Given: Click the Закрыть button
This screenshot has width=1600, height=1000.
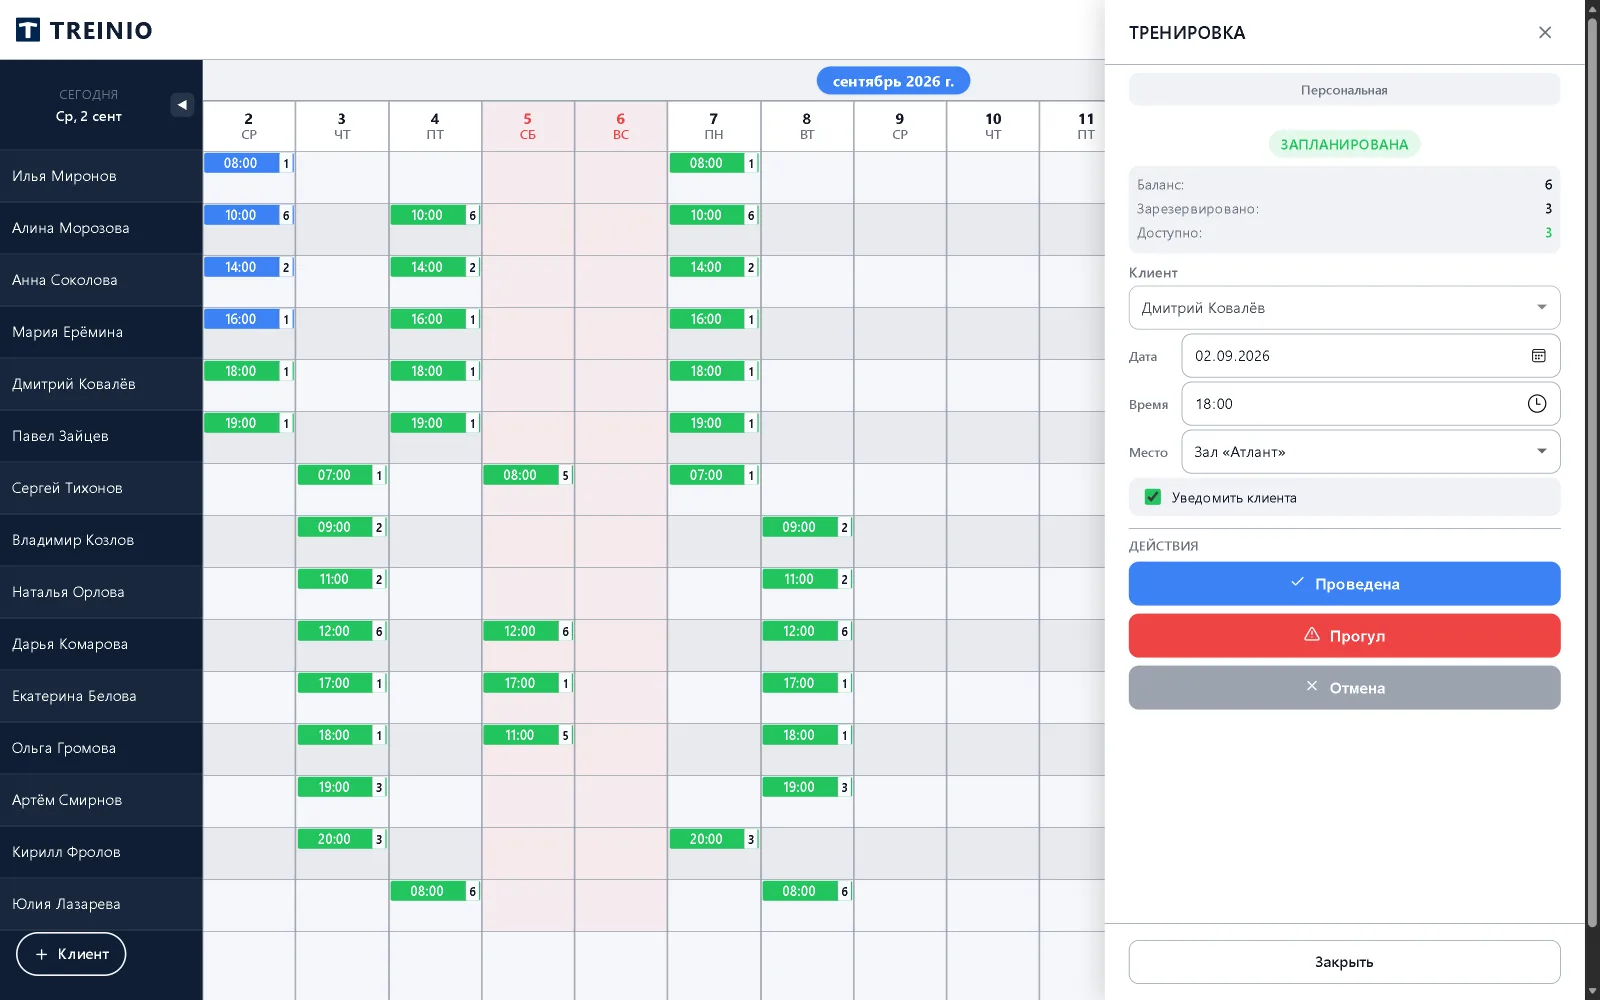Looking at the screenshot, I should (1344, 962).
